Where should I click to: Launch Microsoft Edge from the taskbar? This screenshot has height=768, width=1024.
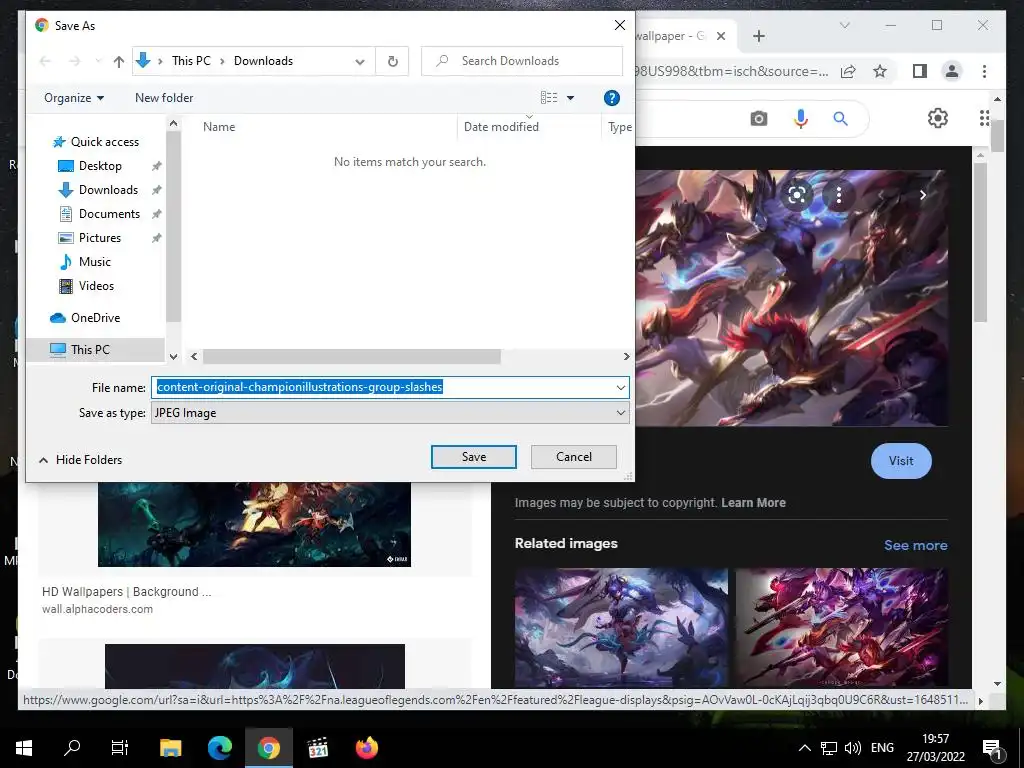(219, 748)
